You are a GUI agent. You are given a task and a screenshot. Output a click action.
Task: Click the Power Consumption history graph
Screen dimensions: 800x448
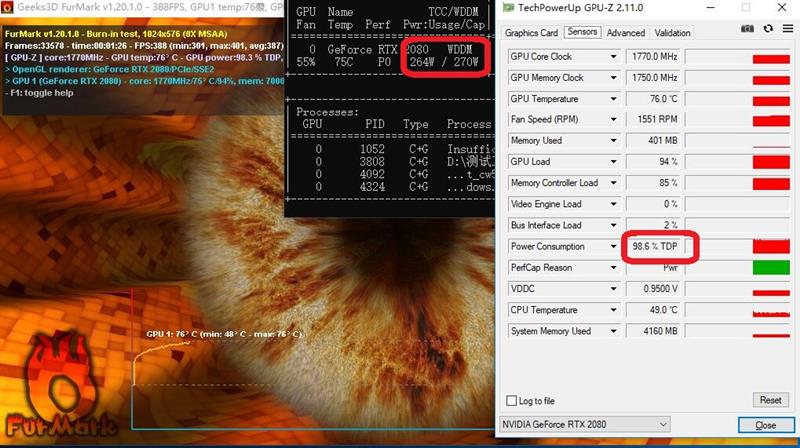tap(738, 246)
